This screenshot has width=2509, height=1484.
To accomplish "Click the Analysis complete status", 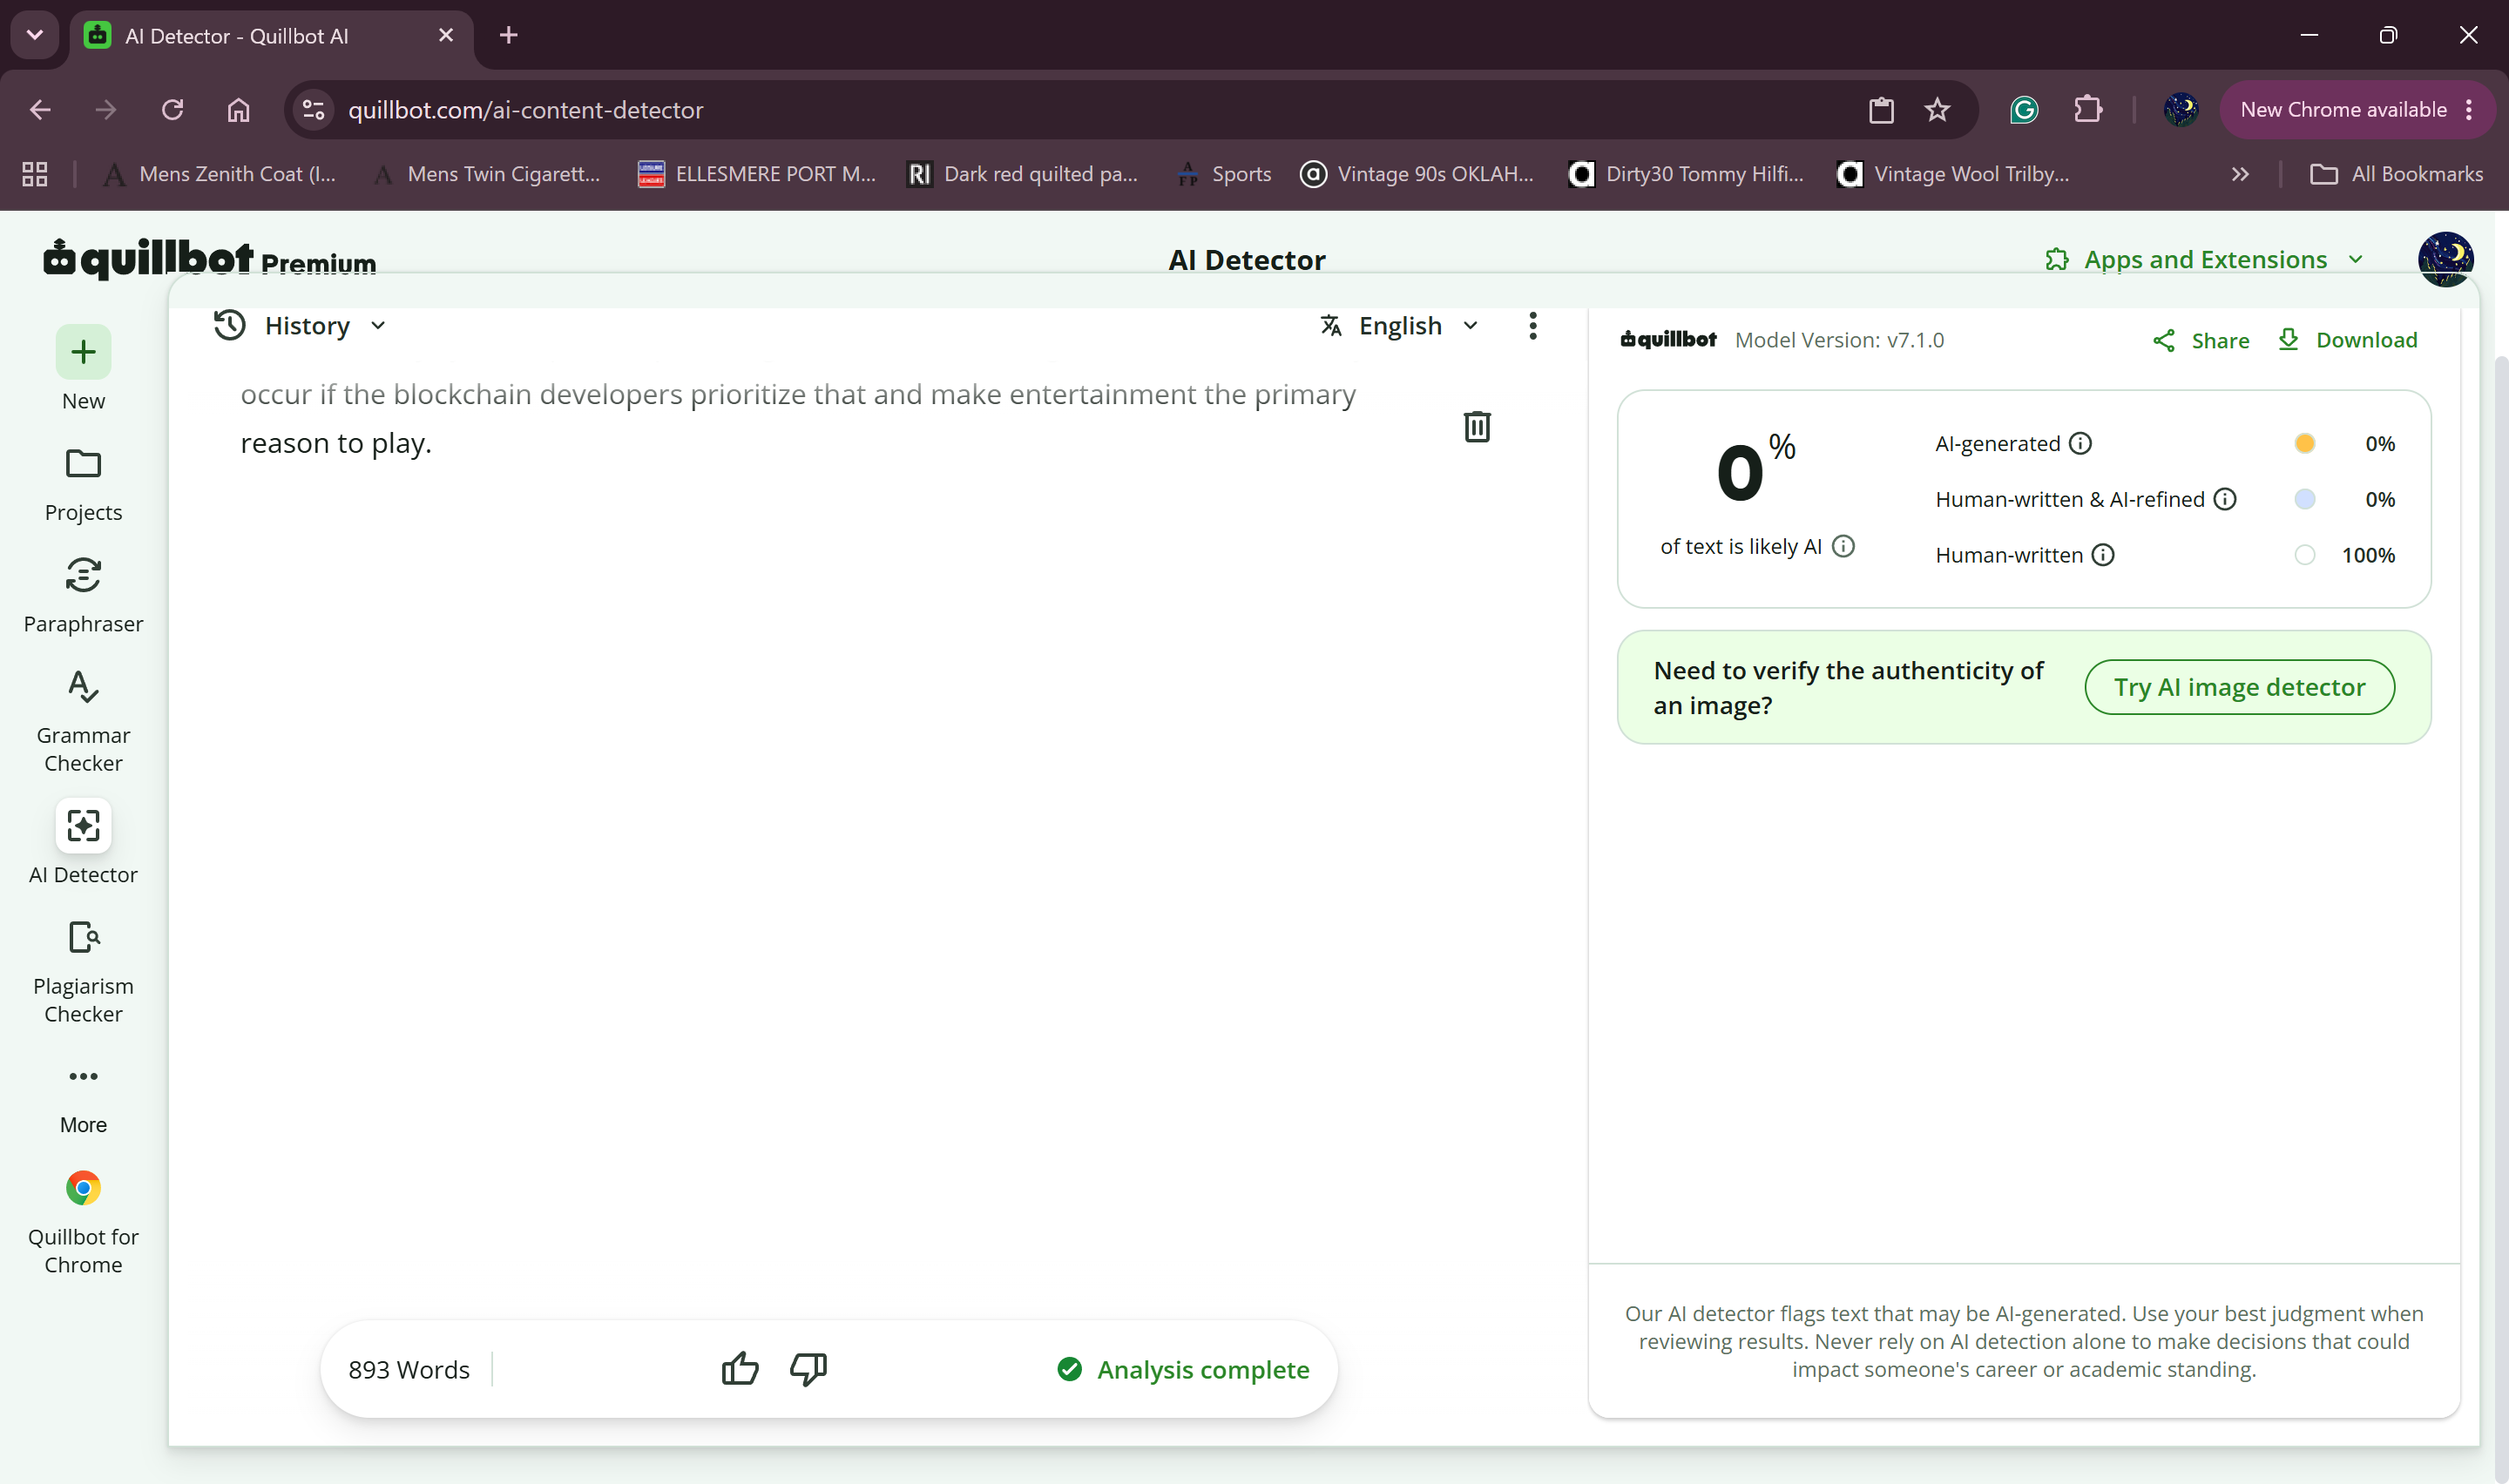I will point(1183,1369).
